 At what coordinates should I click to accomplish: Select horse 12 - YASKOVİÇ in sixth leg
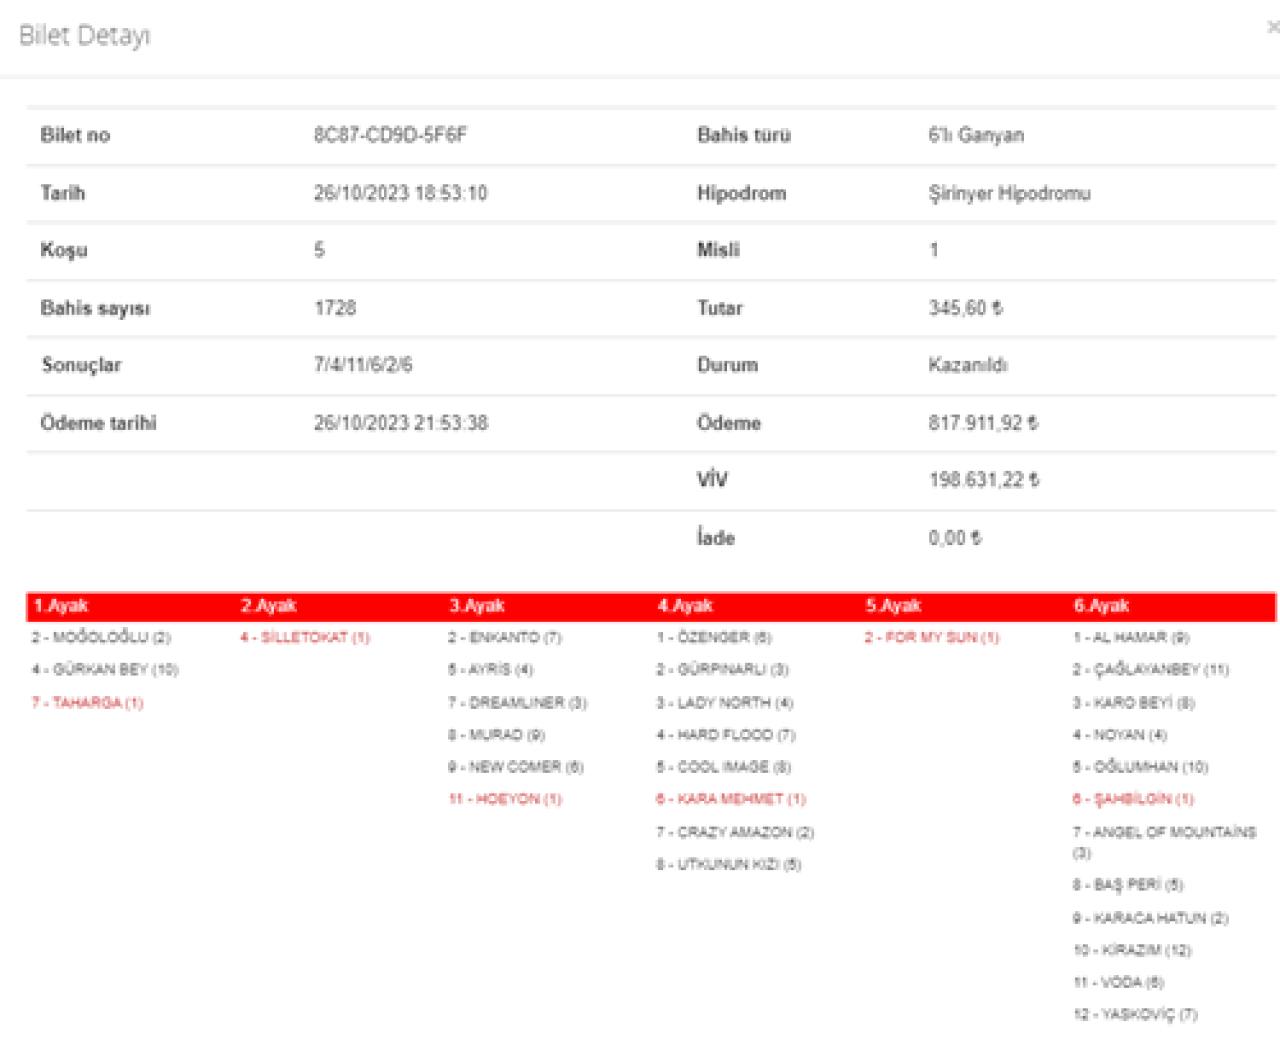[1135, 1015]
